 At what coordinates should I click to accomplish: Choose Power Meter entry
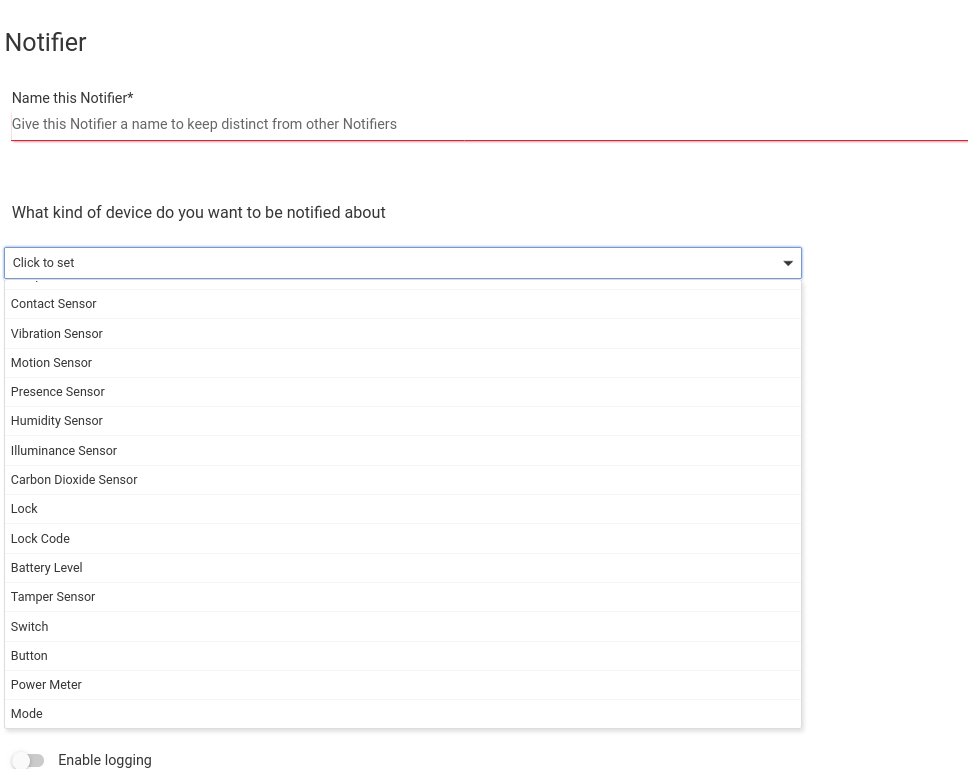pyautogui.click(x=47, y=685)
